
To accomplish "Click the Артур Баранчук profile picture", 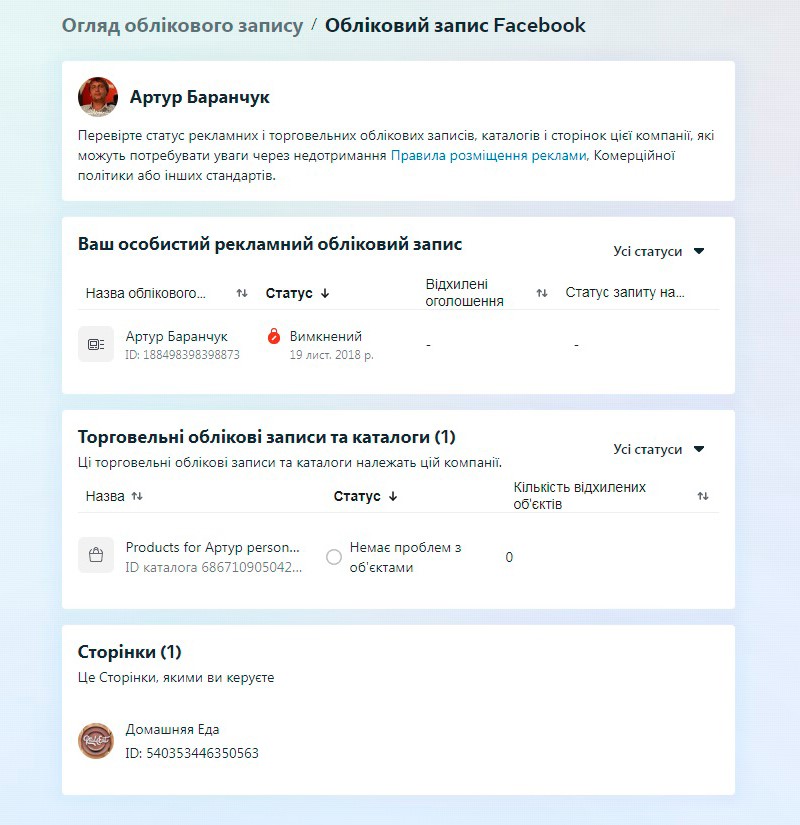I will [97, 97].
